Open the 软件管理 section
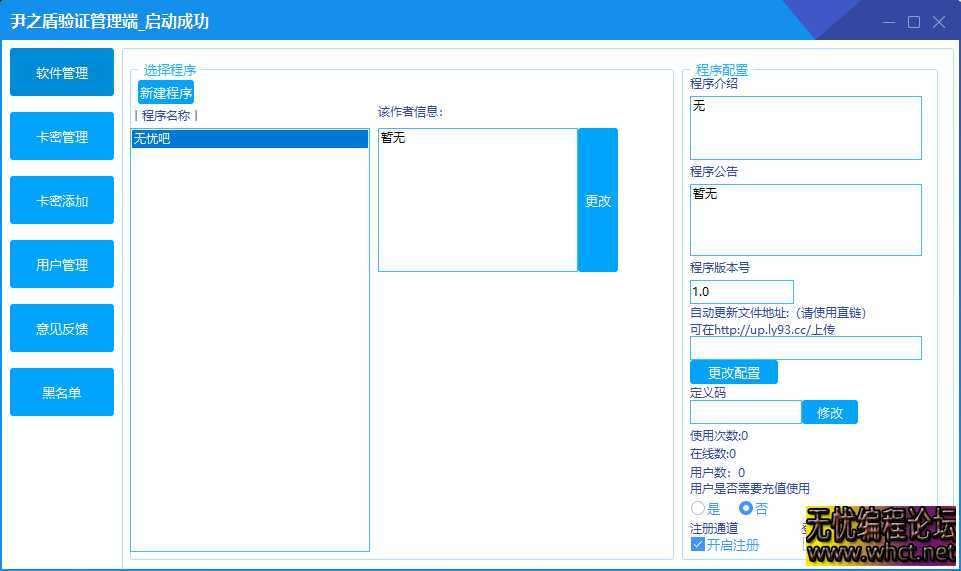The height and width of the screenshot is (571, 961). [62, 73]
